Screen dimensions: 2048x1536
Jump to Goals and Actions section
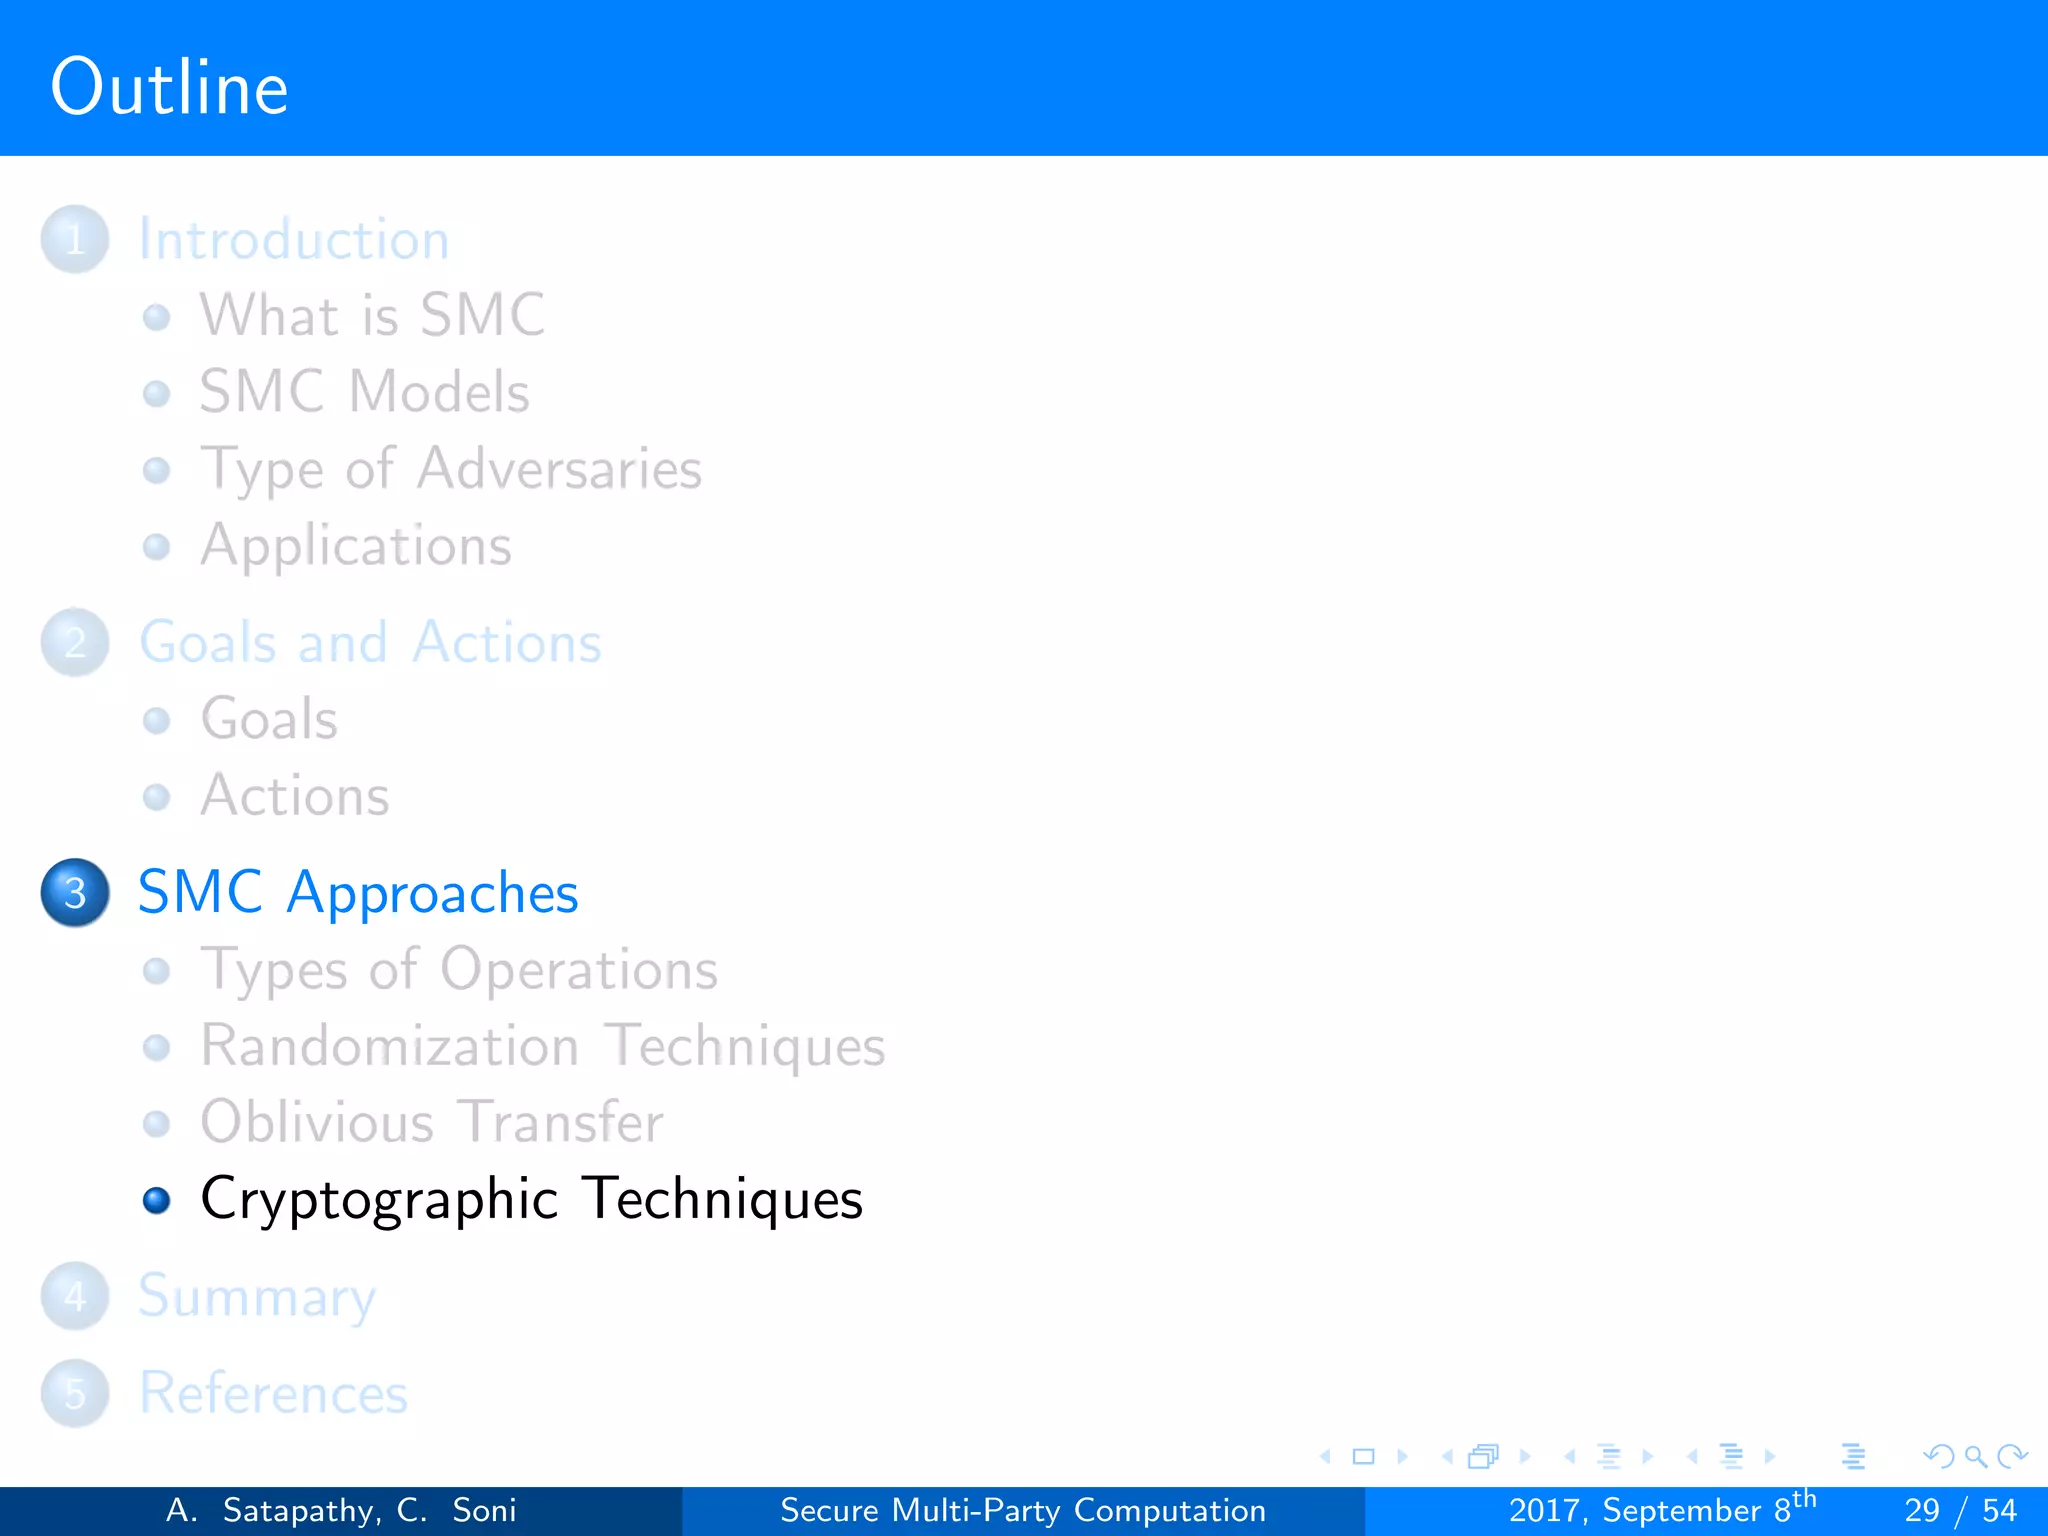[370, 642]
